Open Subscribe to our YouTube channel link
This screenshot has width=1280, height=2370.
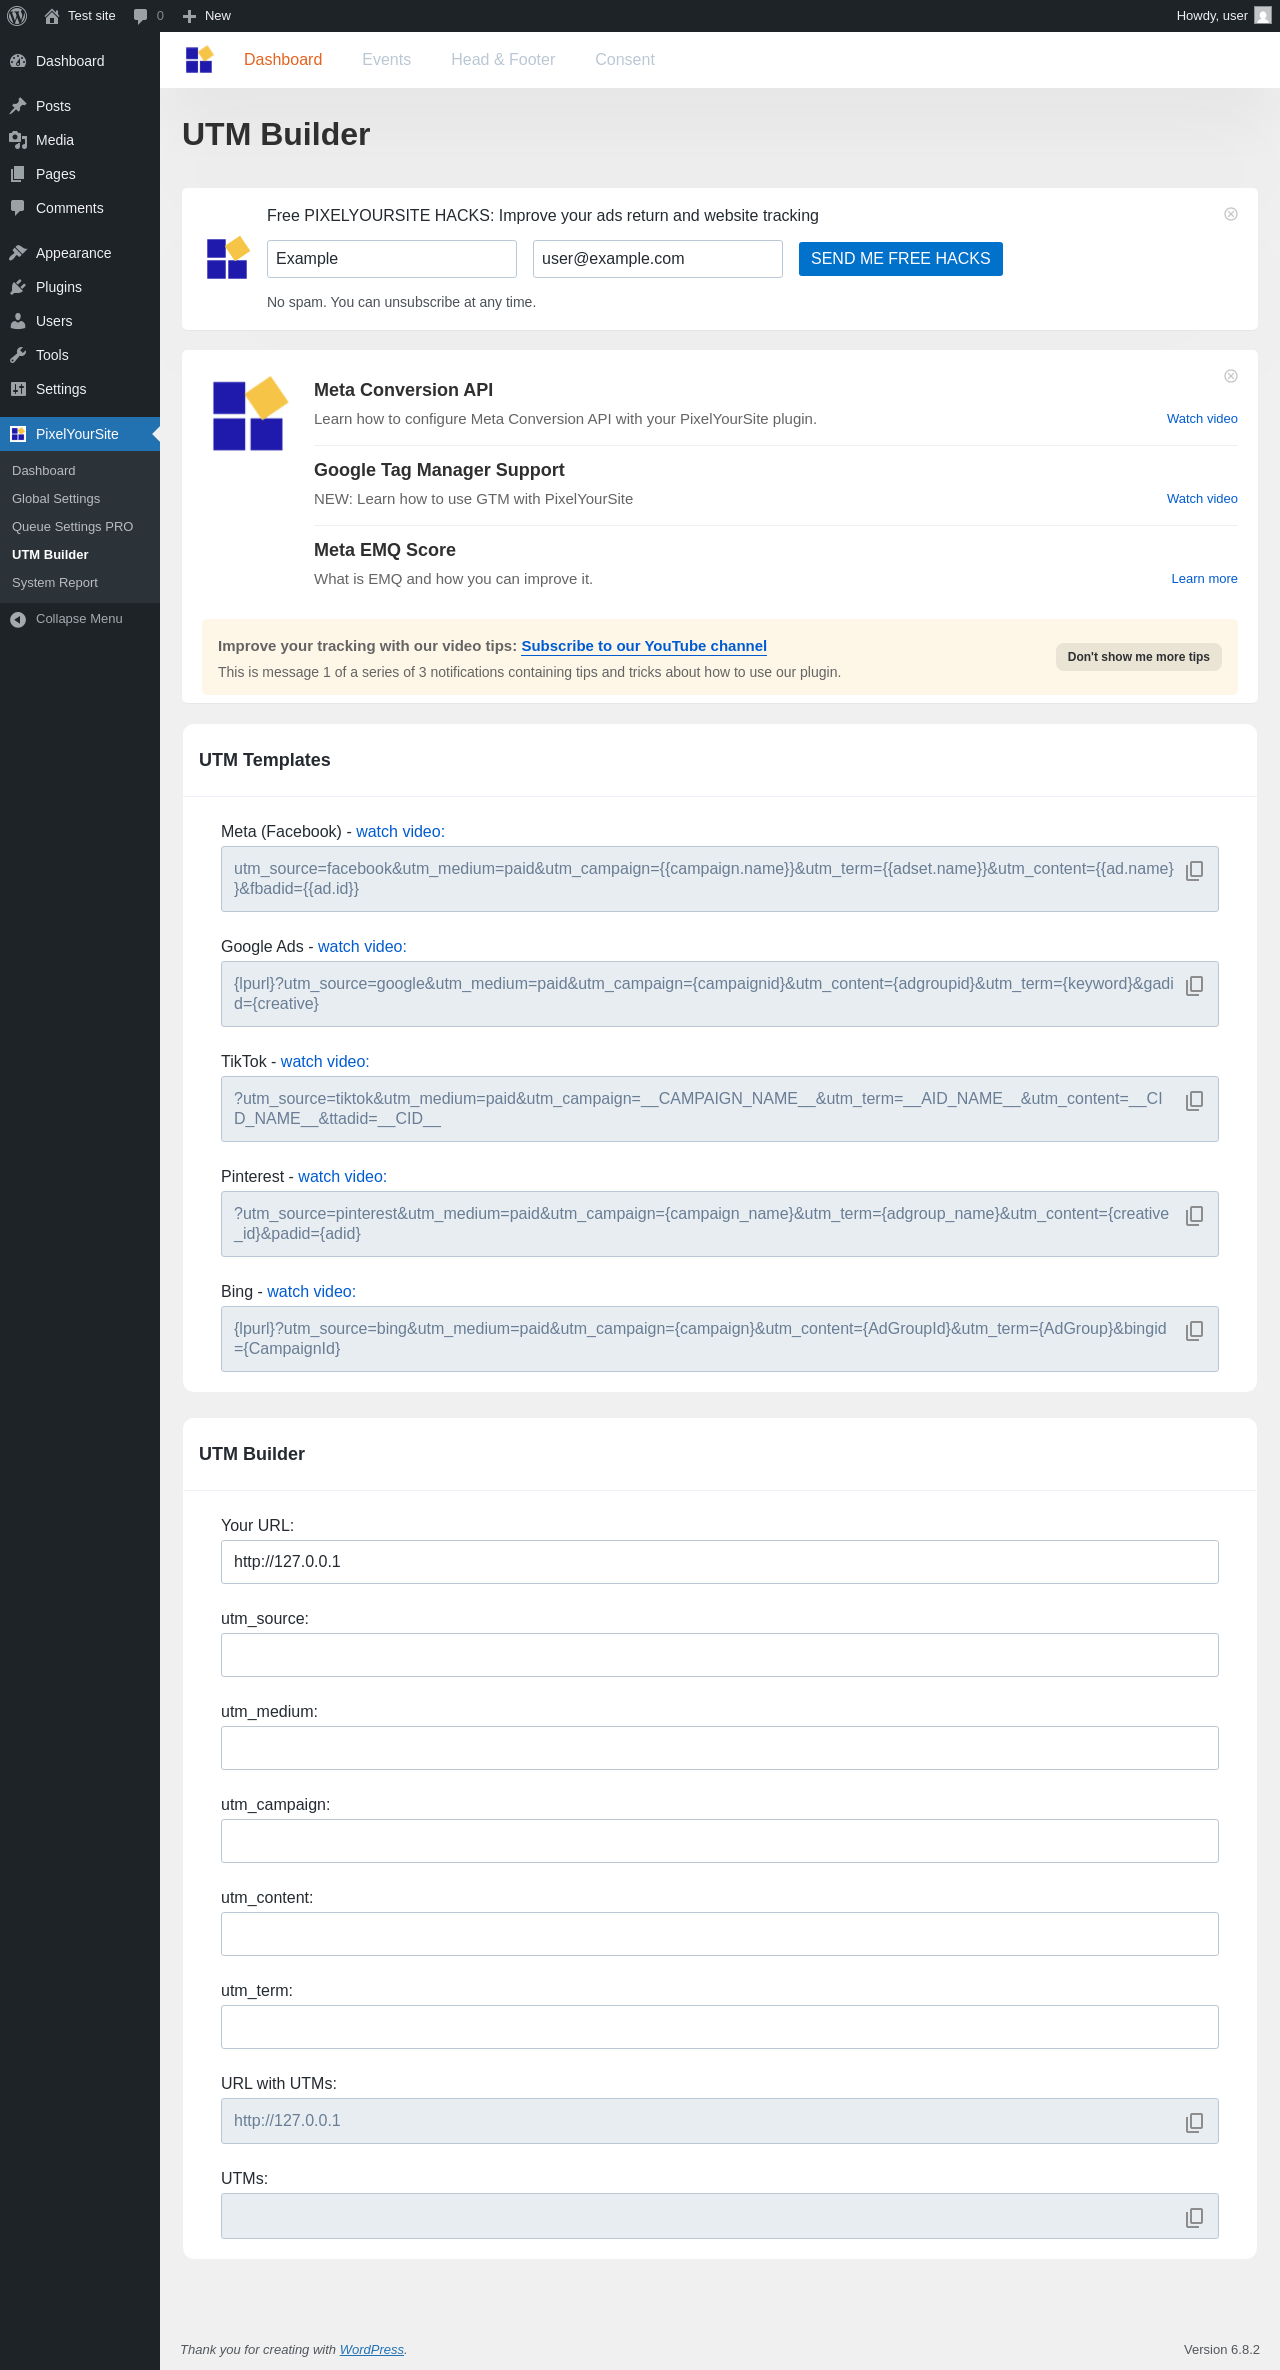click(644, 646)
